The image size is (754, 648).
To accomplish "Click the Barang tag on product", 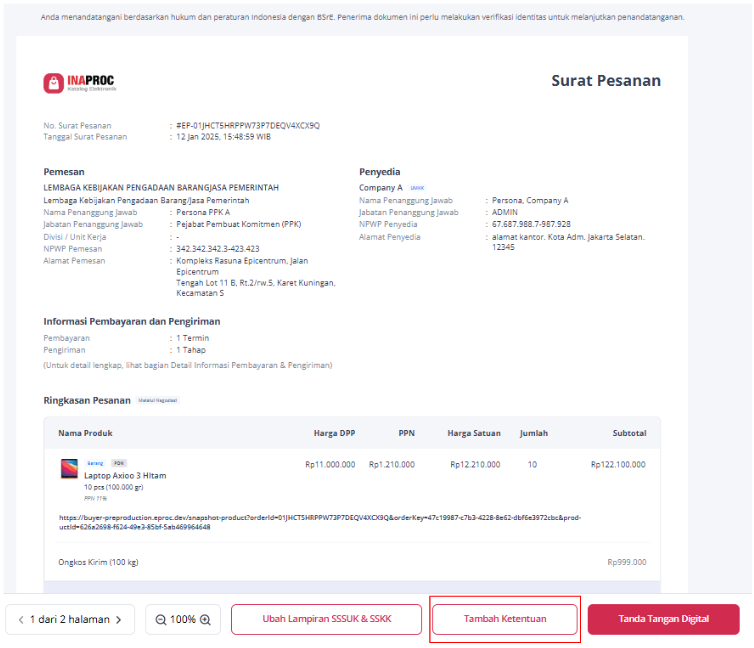I will pyautogui.click(x=95, y=463).
